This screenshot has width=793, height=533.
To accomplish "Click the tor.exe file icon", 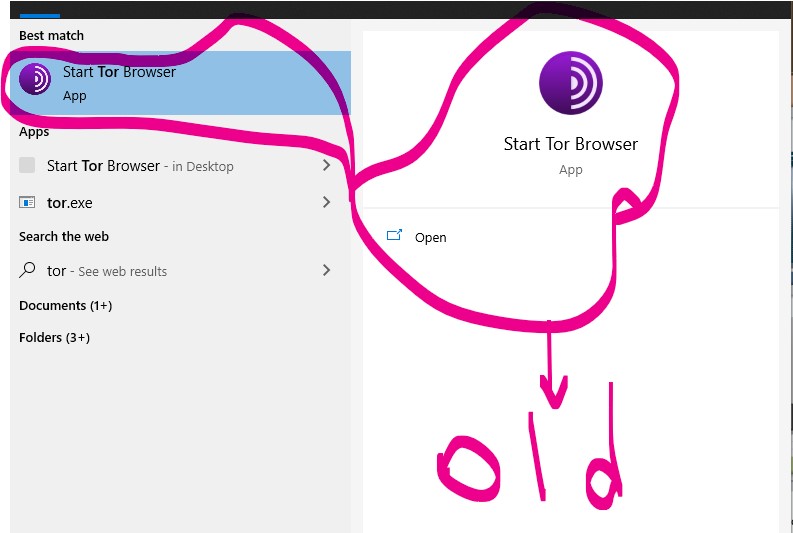I will (x=27, y=202).
